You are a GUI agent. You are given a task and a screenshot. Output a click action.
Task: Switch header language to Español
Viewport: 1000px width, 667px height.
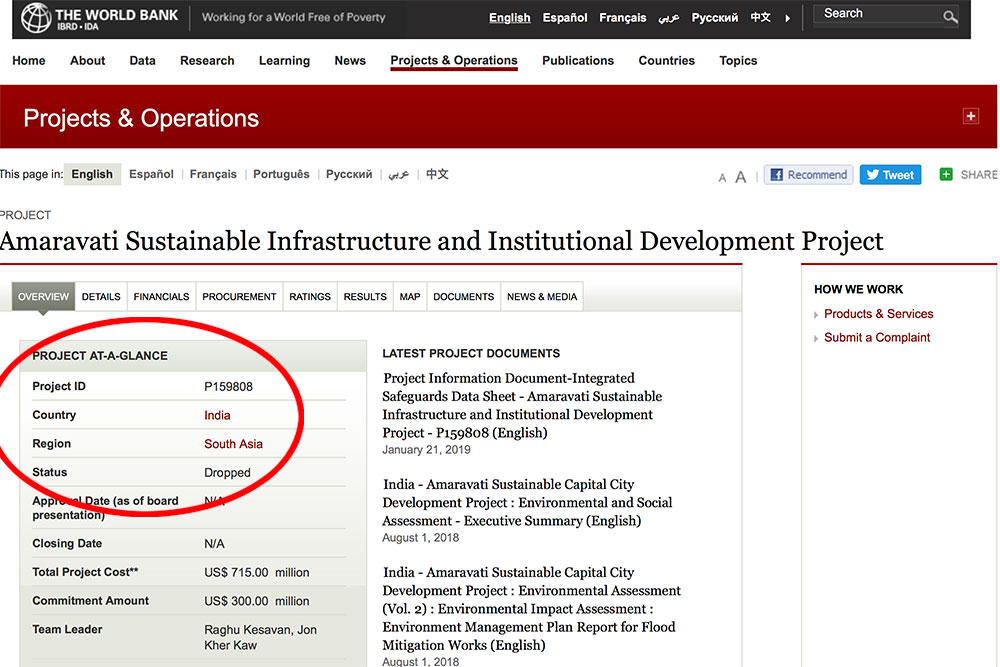564,18
